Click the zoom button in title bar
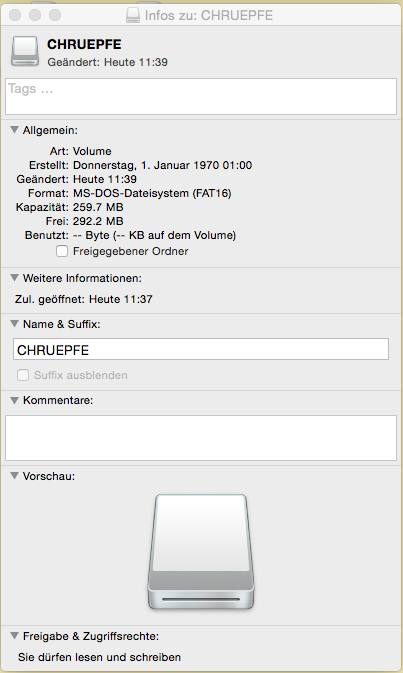Viewport: 403px width, 673px height. tap(55, 15)
